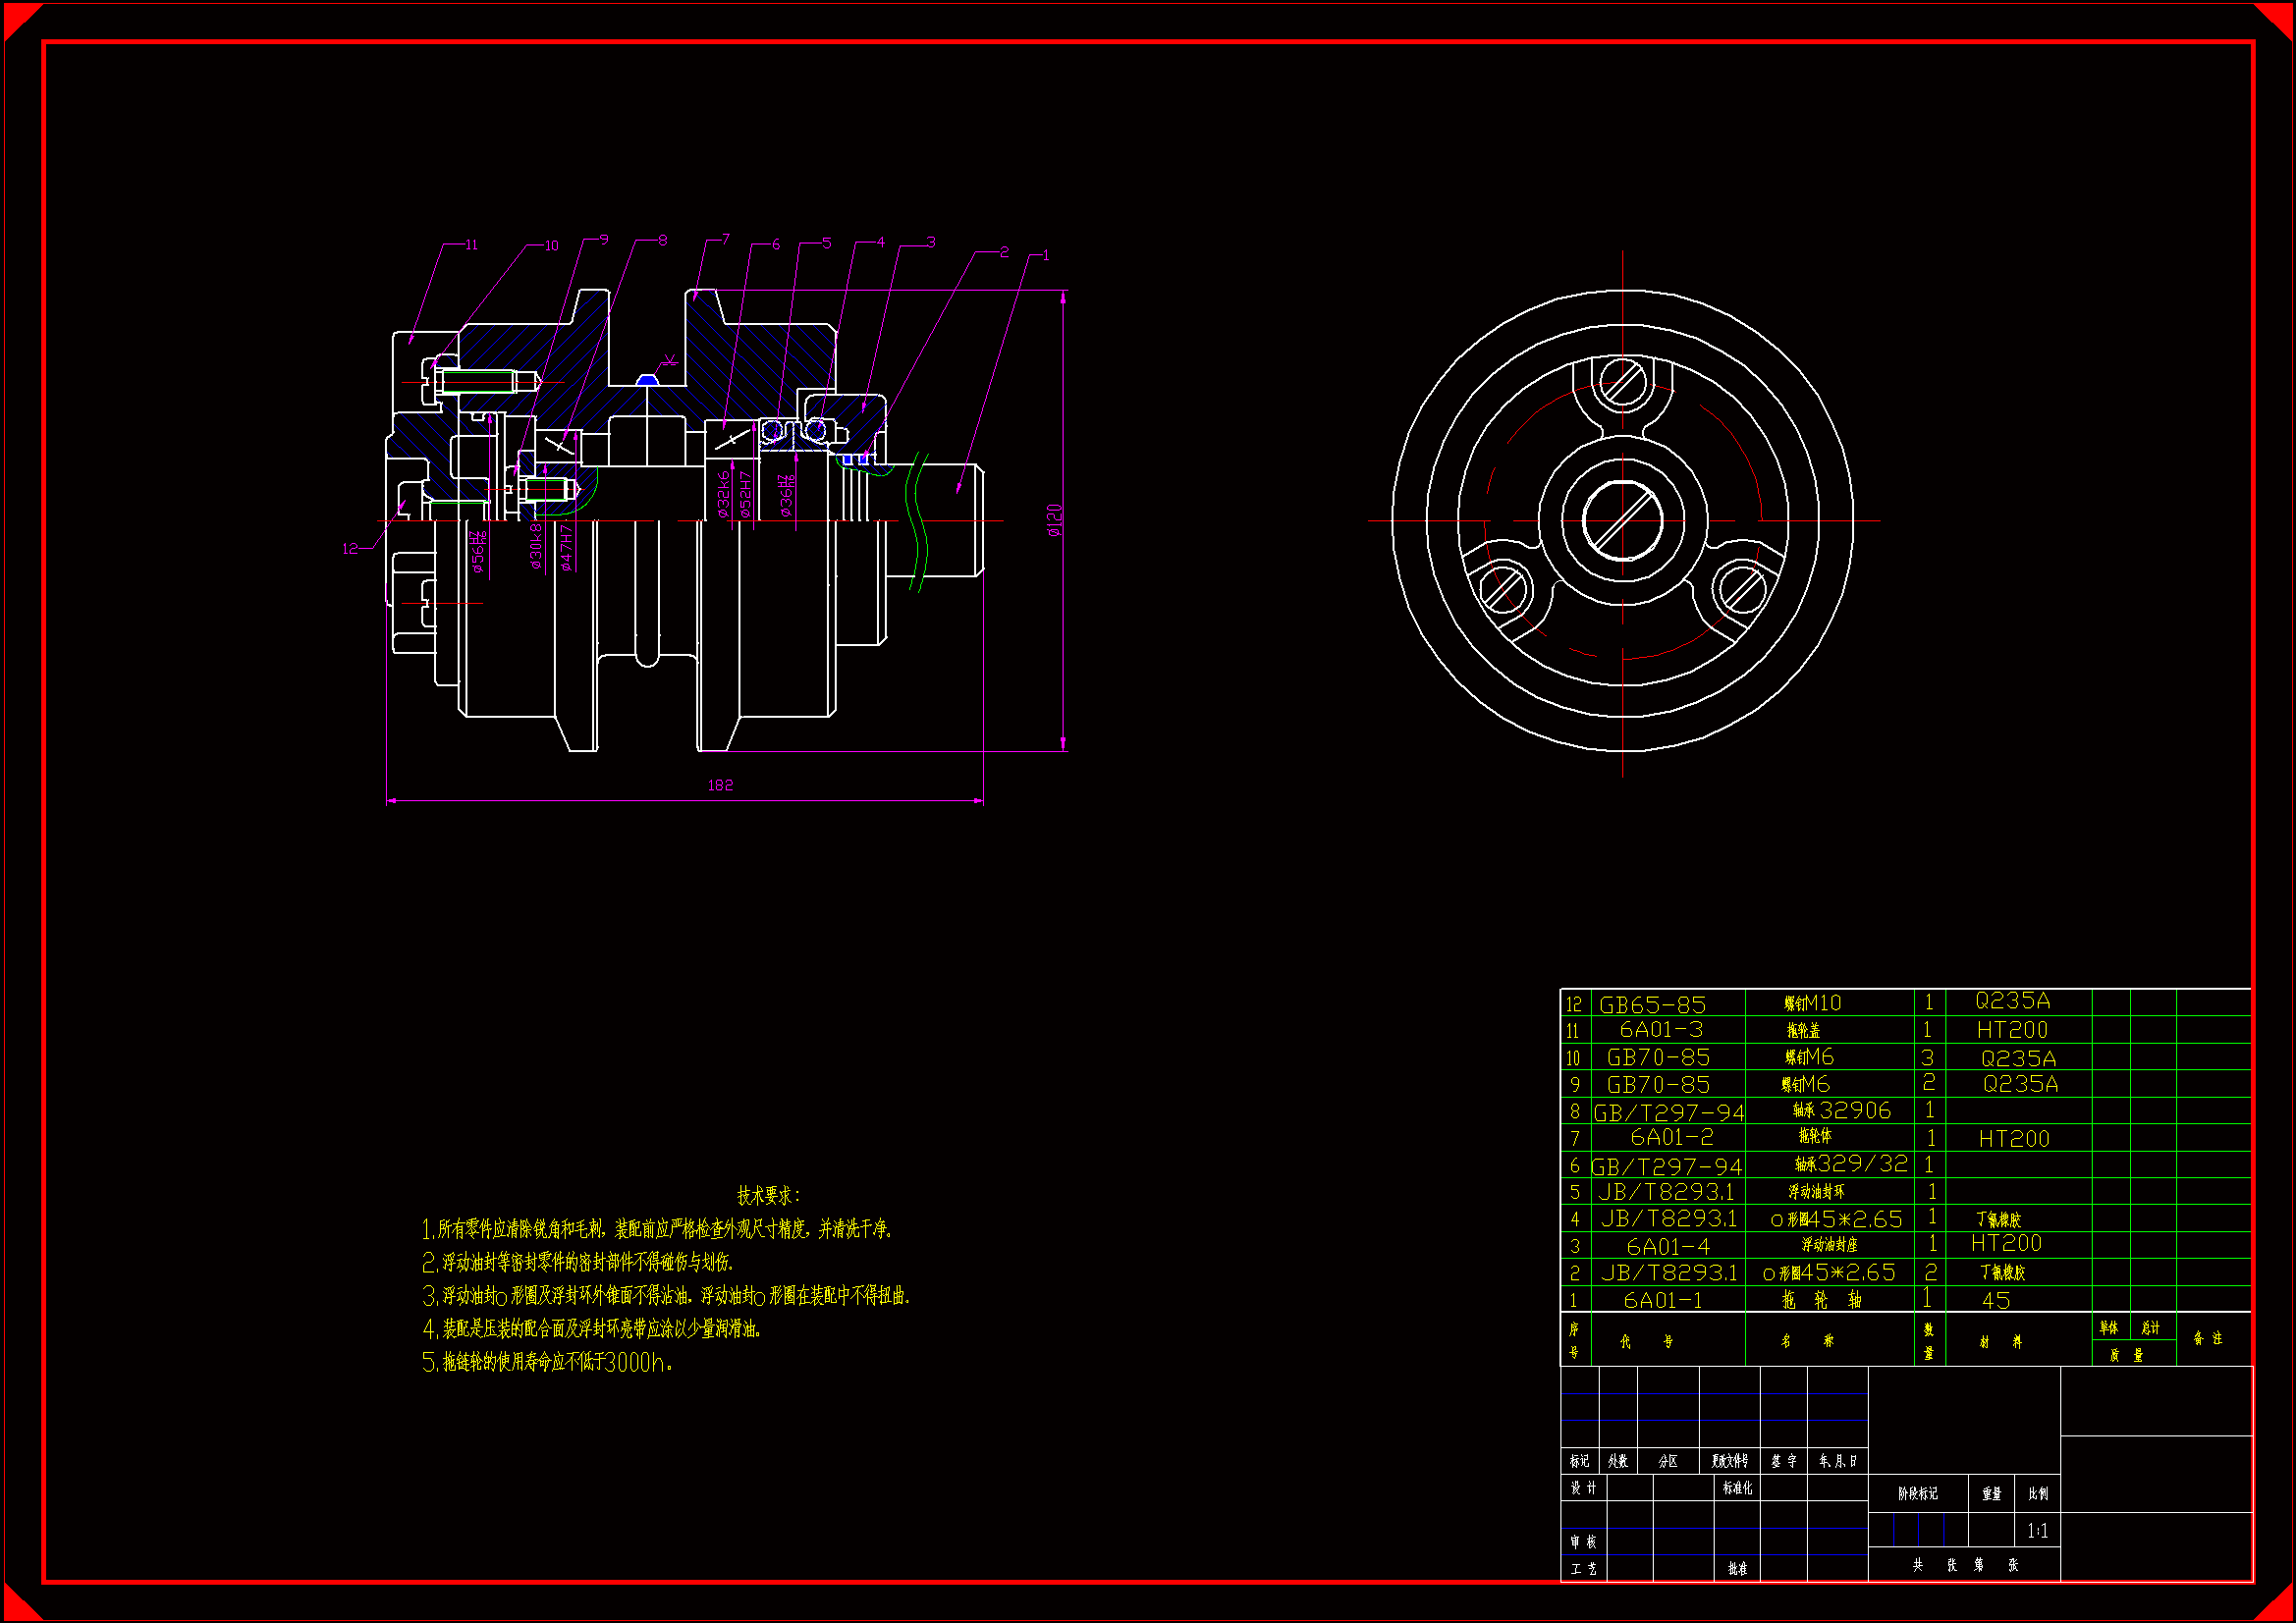This screenshot has width=2296, height=1623.
Task: Click the 轴承 32906 bearing name entry
Action: click(x=1841, y=1111)
